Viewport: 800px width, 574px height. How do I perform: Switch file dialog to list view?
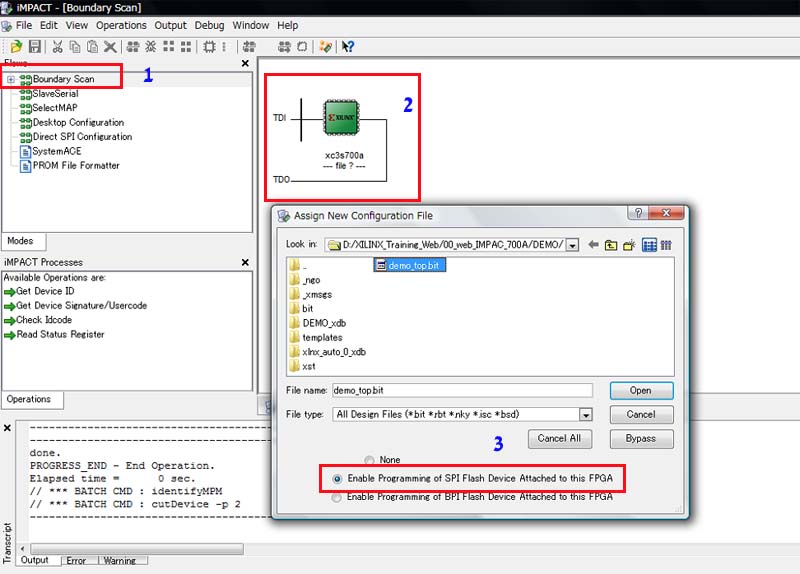point(649,245)
